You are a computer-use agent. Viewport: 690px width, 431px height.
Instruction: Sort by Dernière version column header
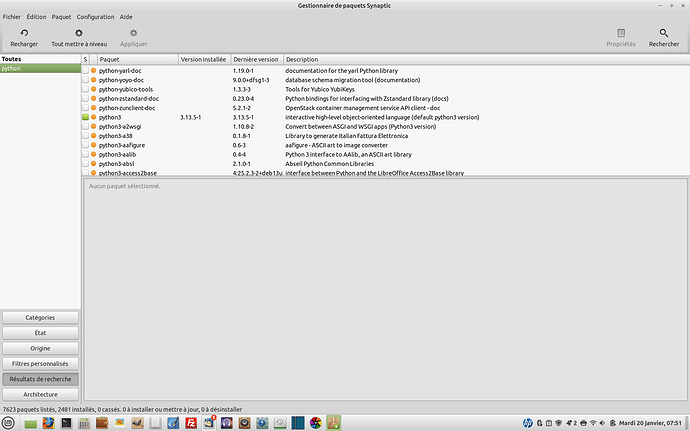[257, 60]
